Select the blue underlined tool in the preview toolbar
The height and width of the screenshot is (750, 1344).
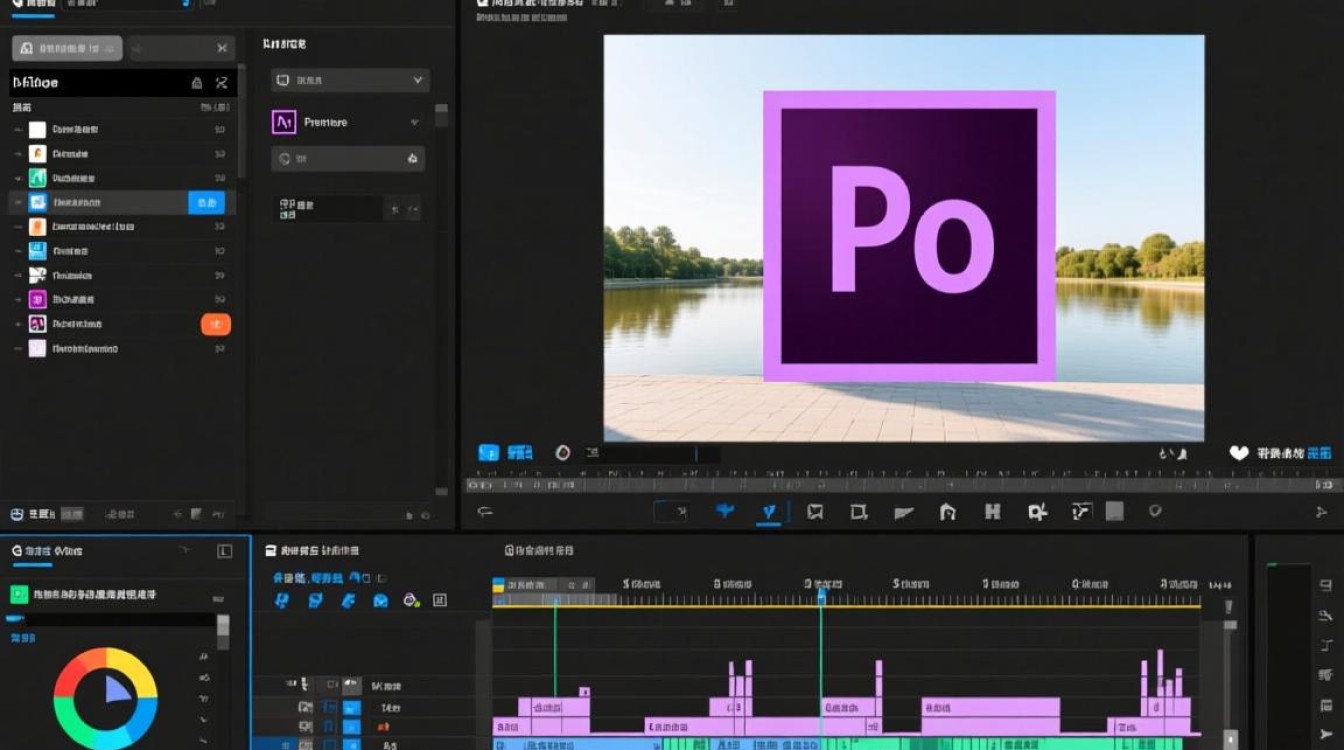coord(769,512)
